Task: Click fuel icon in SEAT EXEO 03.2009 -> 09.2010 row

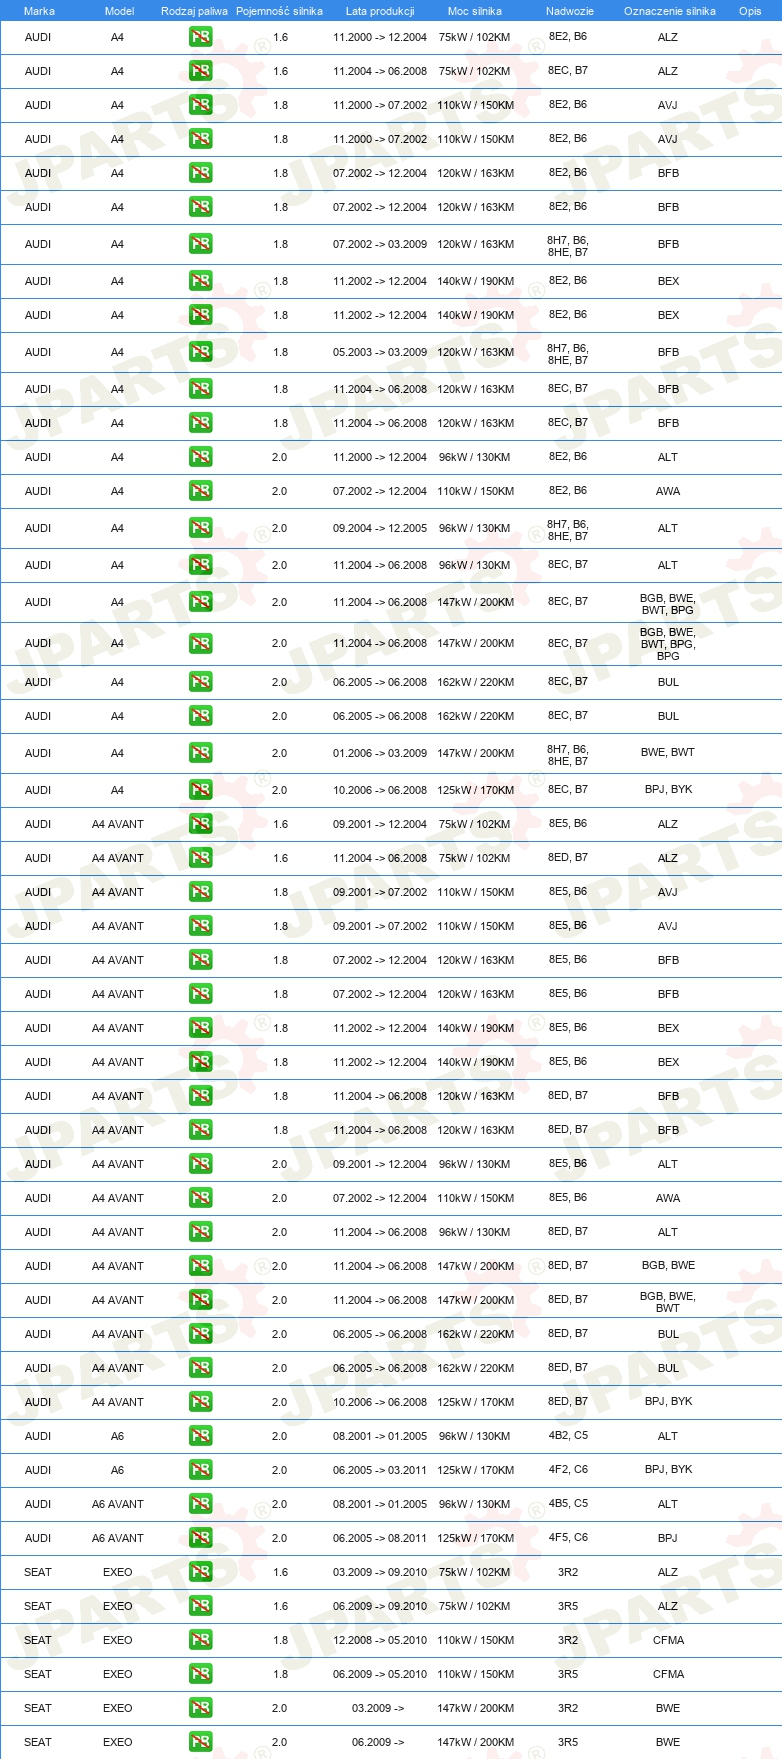Action: click(200, 1572)
